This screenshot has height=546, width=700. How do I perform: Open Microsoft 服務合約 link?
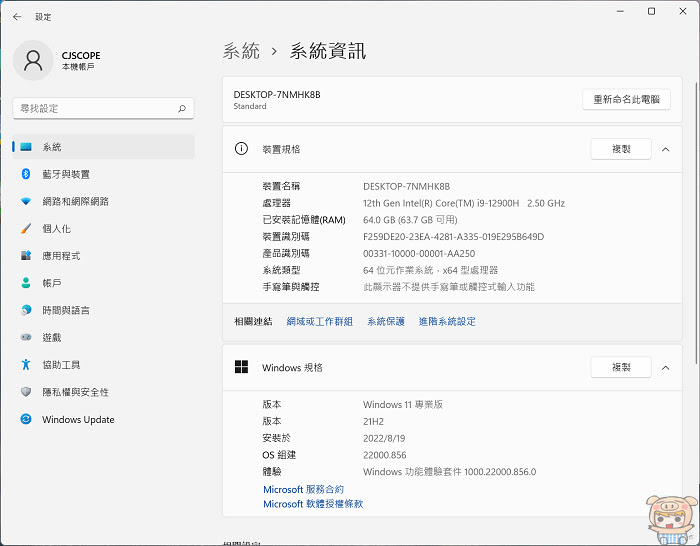[304, 489]
